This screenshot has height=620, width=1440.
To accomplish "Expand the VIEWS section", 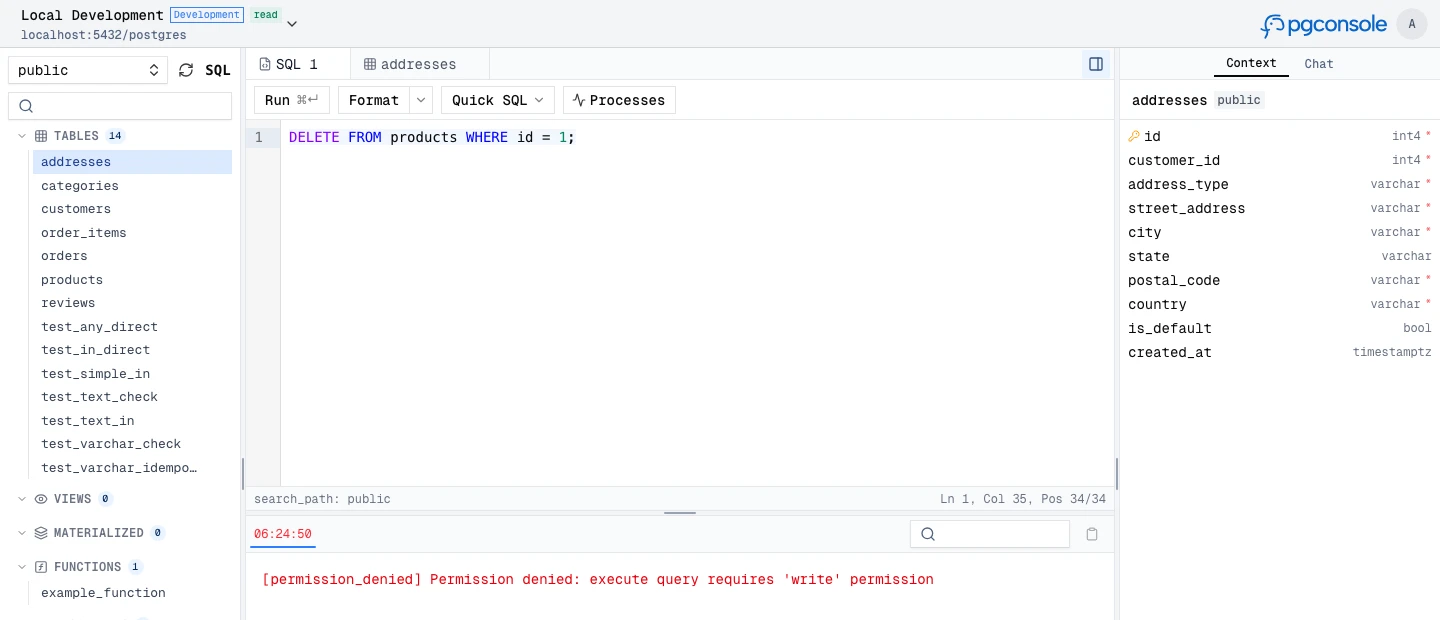I will click(22, 499).
